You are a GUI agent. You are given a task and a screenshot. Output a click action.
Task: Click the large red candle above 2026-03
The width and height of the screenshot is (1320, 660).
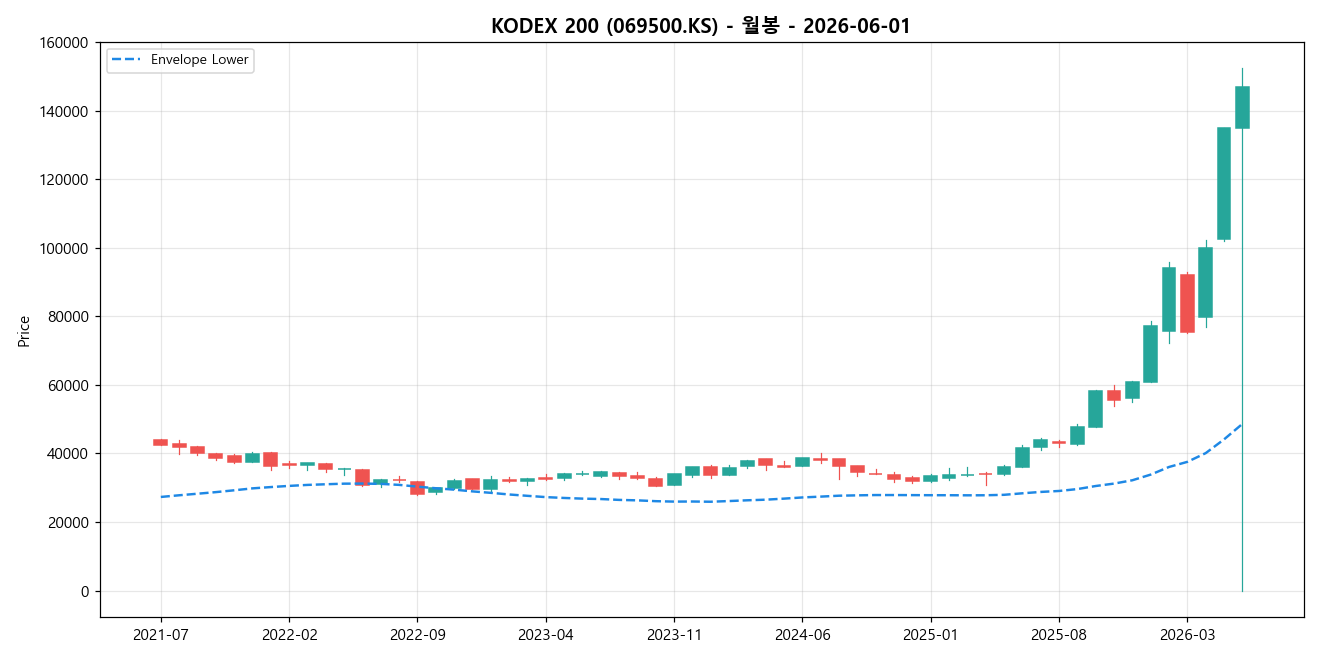pos(1187,303)
